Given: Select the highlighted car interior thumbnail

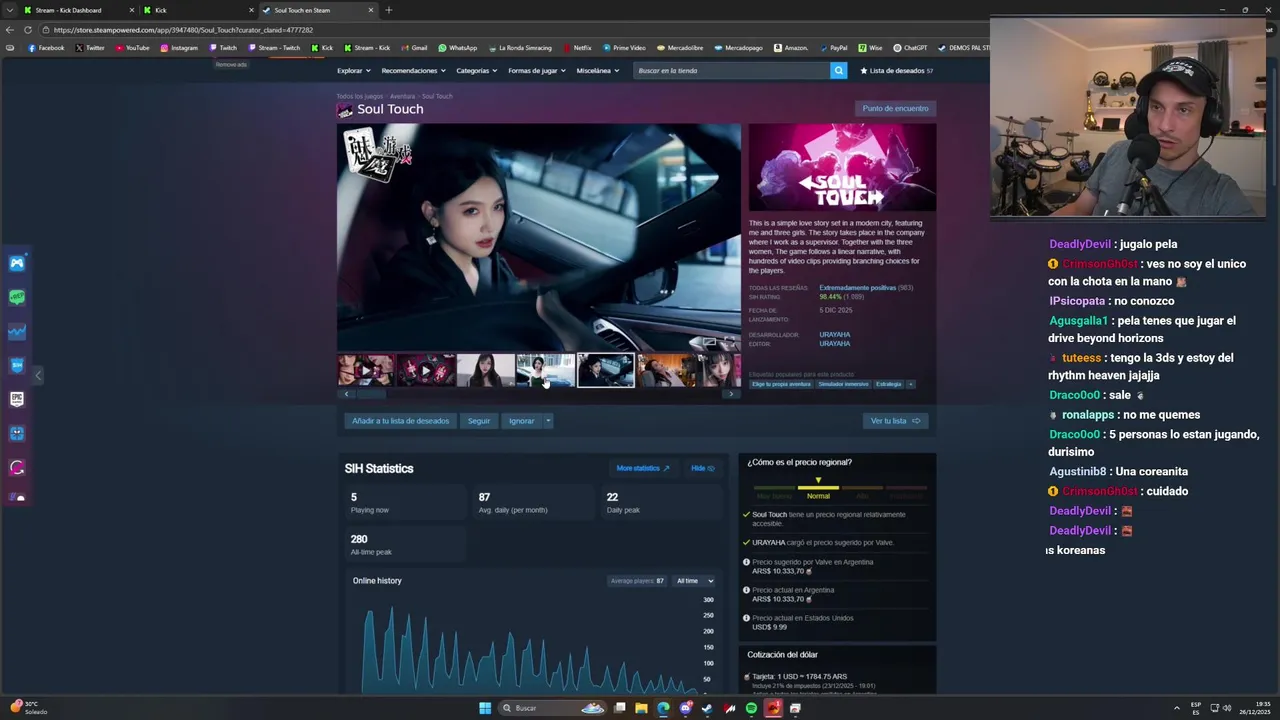Looking at the screenshot, I should click(x=605, y=370).
